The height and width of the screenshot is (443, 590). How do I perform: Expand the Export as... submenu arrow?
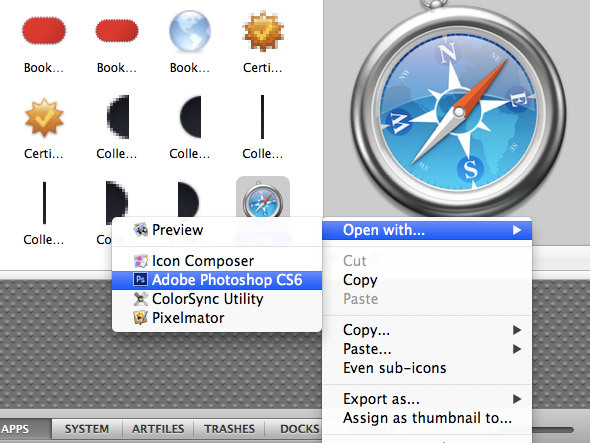[517, 399]
